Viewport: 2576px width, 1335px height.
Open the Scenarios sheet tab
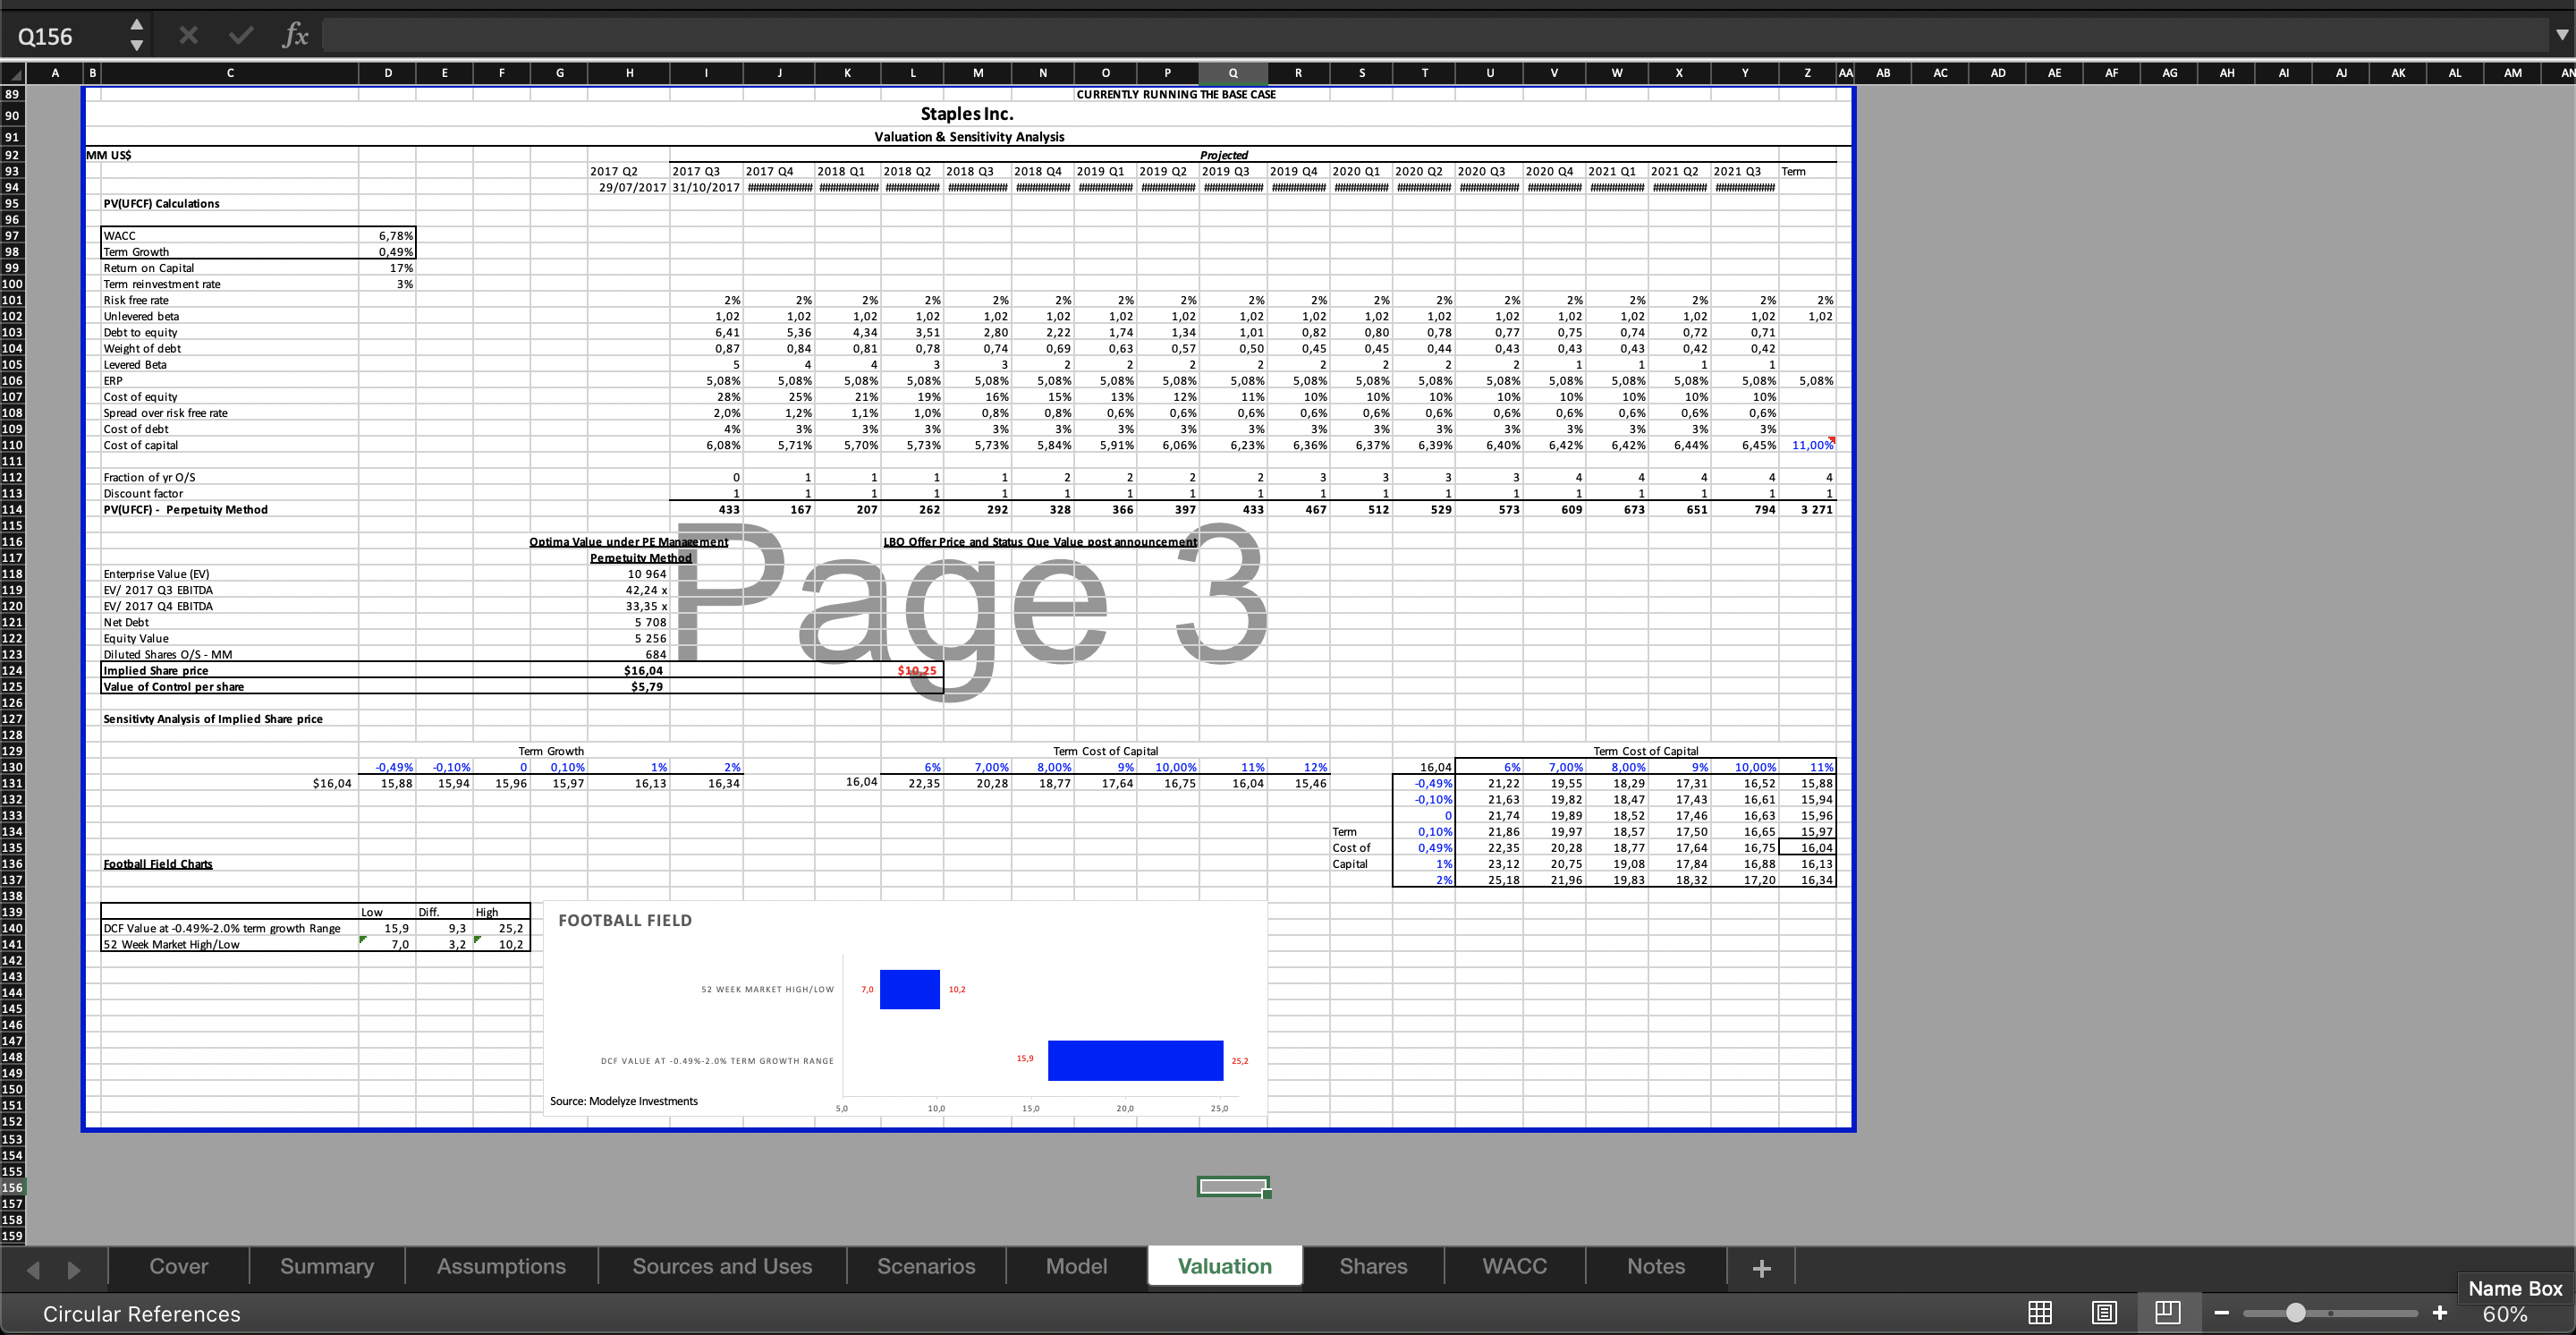[926, 1266]
